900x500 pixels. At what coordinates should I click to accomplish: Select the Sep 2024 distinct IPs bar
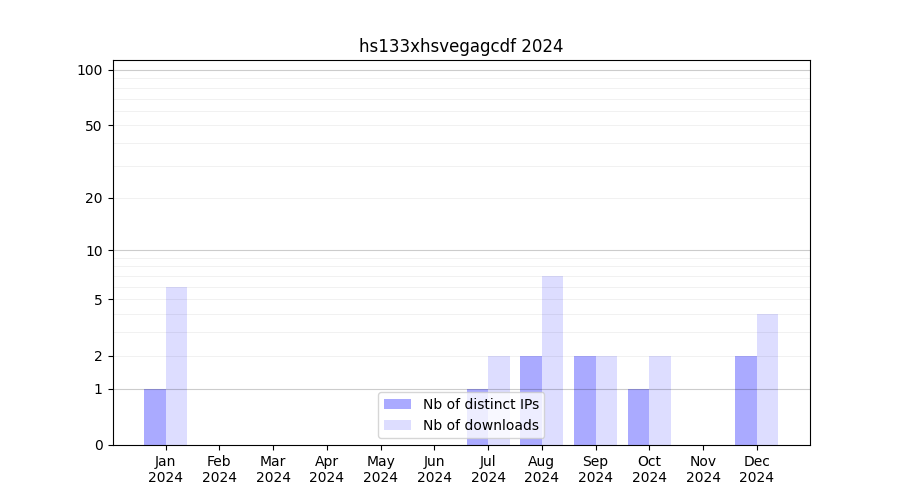point(585,400)
